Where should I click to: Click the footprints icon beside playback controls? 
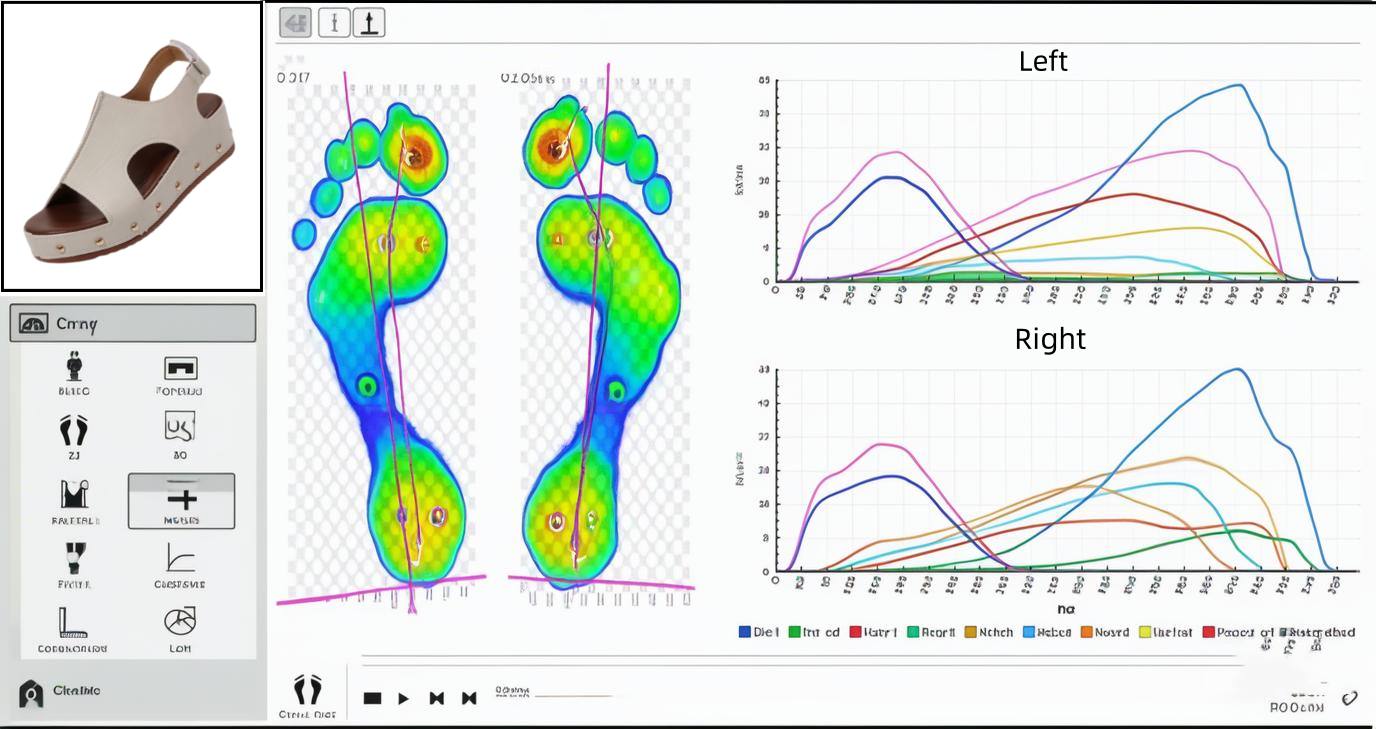(x=308, y=689)
